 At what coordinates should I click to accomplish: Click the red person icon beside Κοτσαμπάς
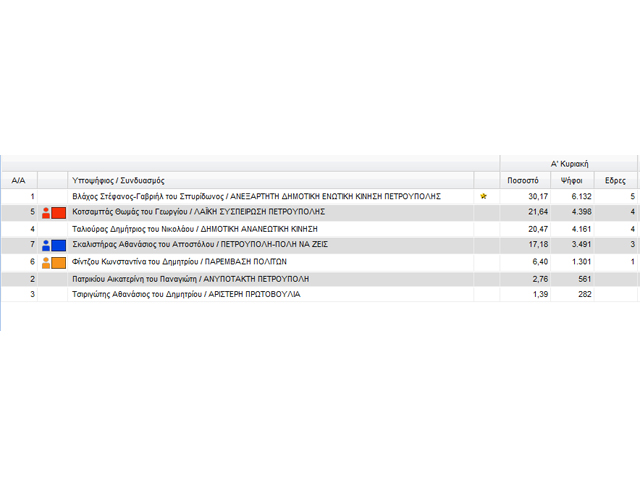[x=46, y=213]
